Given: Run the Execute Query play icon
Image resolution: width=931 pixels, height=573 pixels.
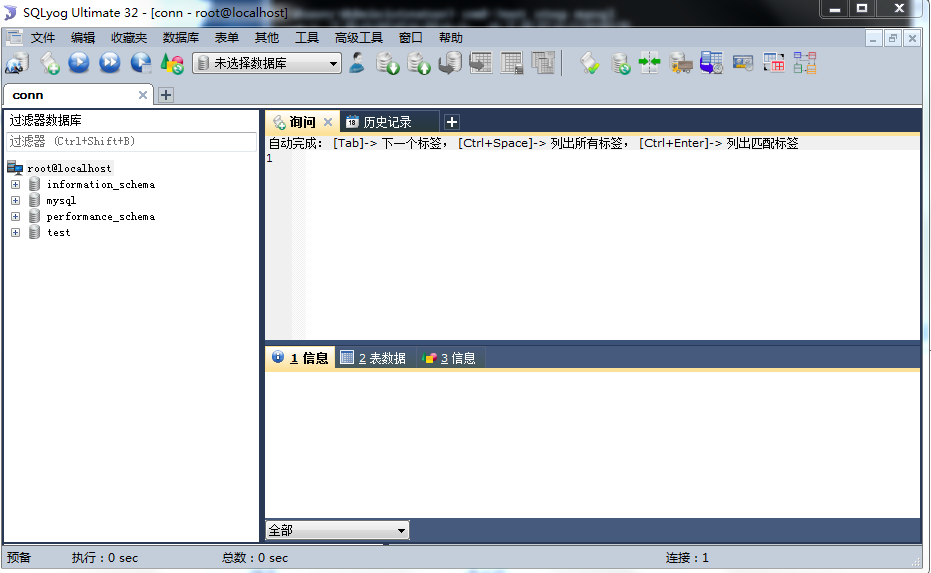Looking at the screenshot, I should [78, 63].
